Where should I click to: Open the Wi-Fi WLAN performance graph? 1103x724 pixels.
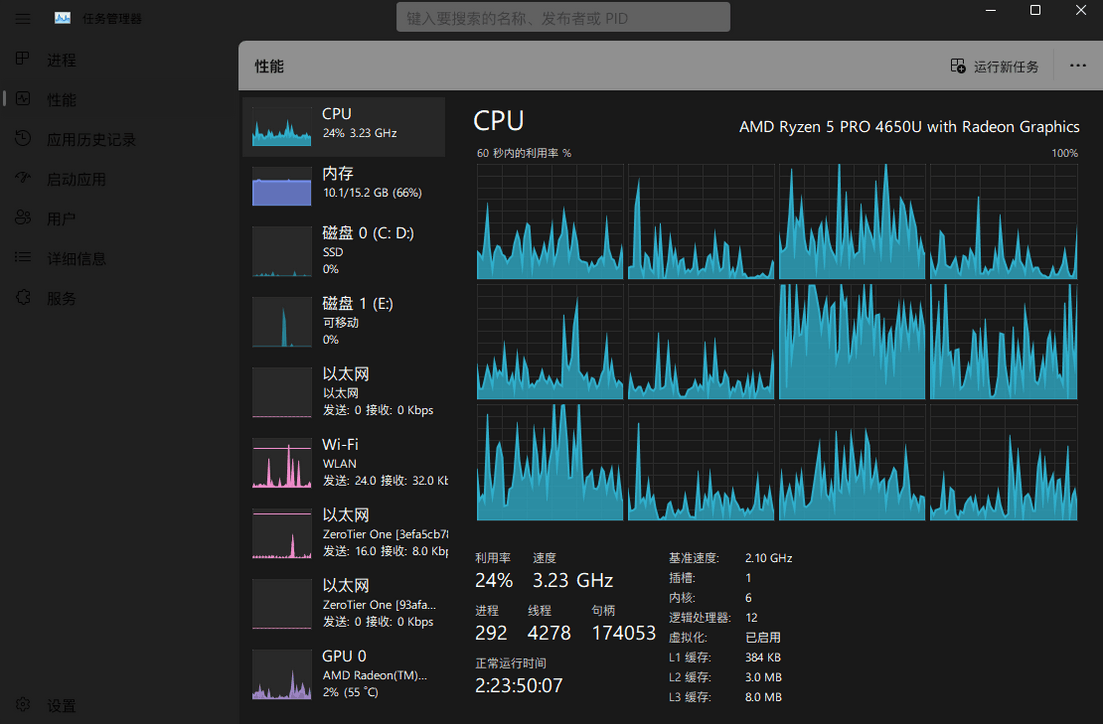[x=344, y=462]
